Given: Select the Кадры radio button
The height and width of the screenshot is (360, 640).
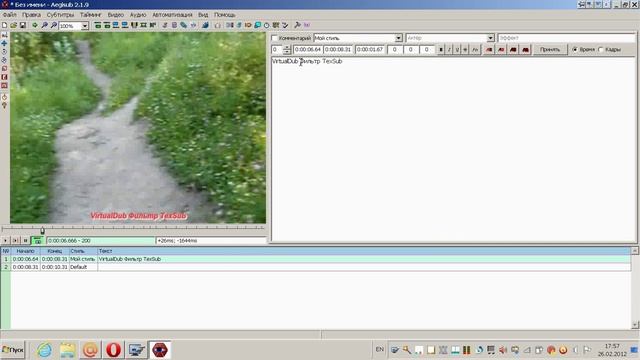Looking at the screenshot, I should coord(601,49).
